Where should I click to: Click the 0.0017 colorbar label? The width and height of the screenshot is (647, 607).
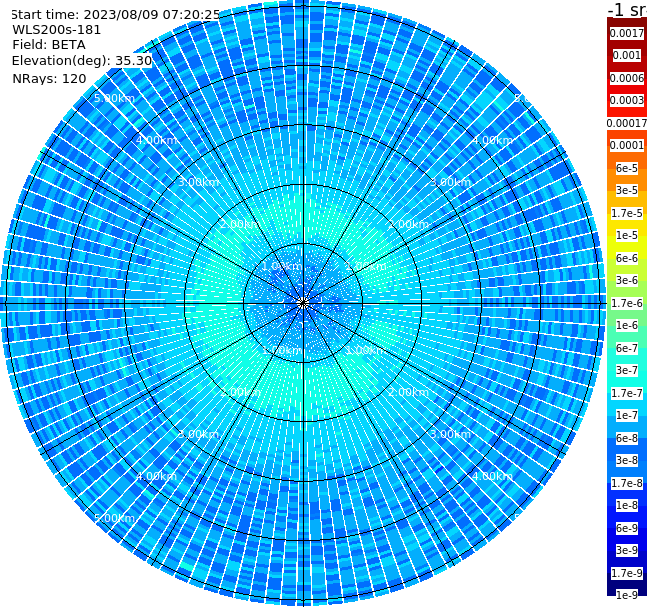(626, 33)
